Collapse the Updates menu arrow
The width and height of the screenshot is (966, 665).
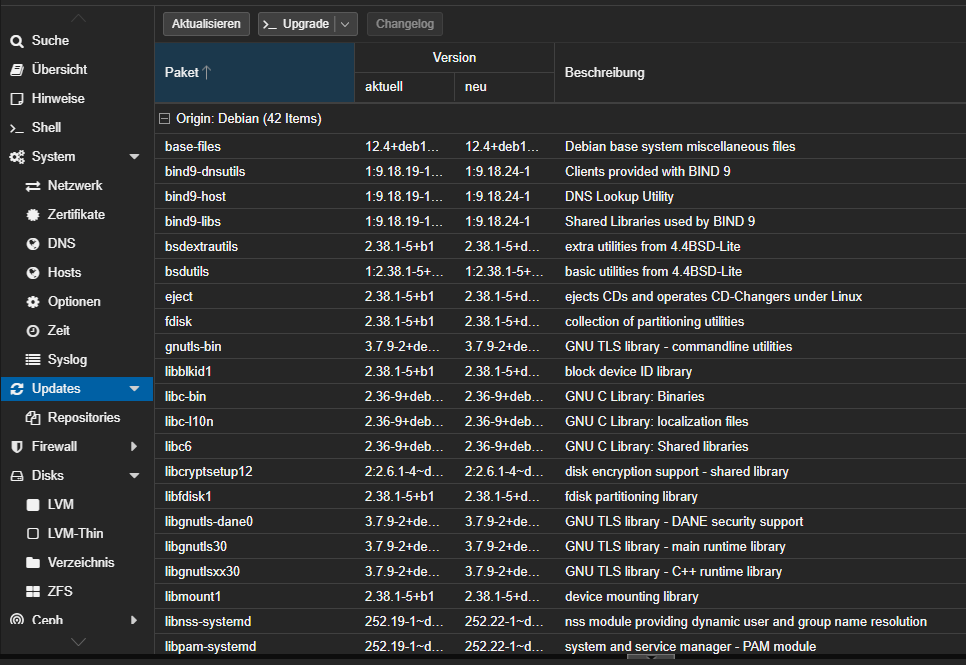tap(134, 389)
